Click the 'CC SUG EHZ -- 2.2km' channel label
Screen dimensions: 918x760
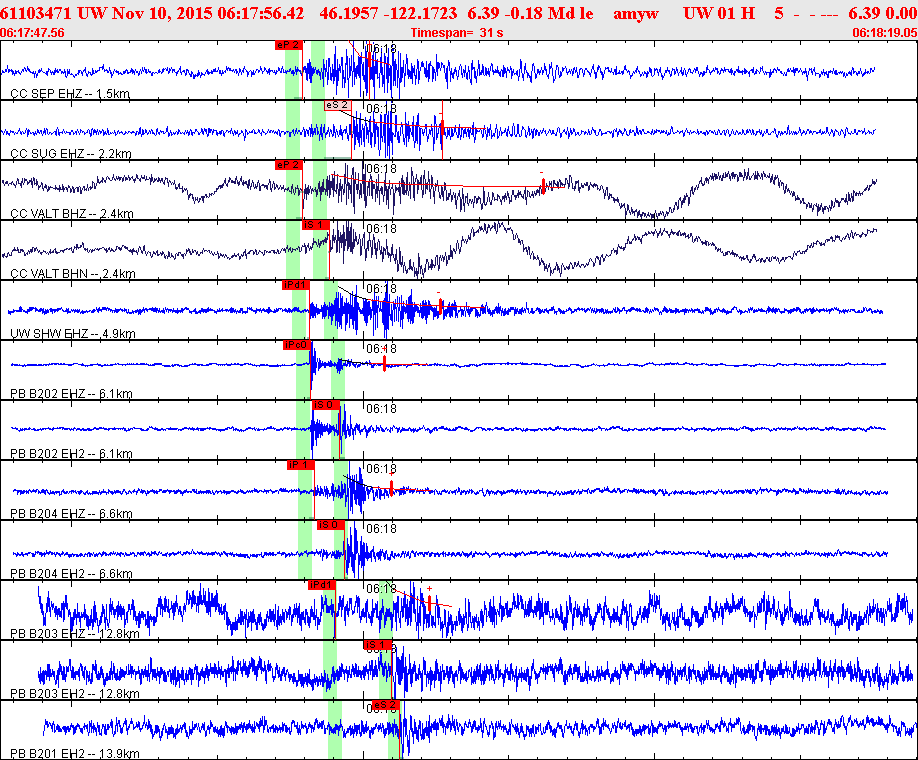tap(71, 154)
